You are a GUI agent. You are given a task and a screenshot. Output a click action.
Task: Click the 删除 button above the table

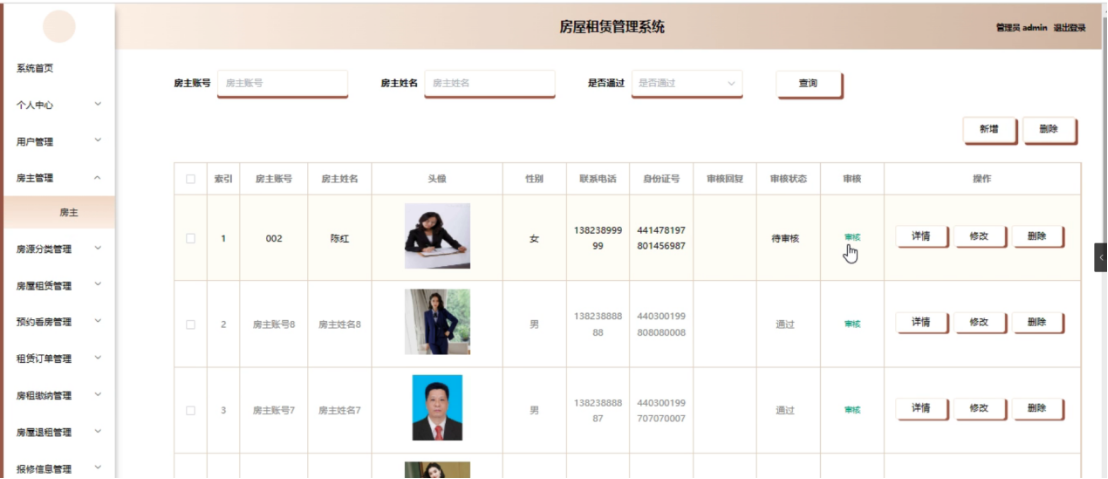pos(1049,129)
